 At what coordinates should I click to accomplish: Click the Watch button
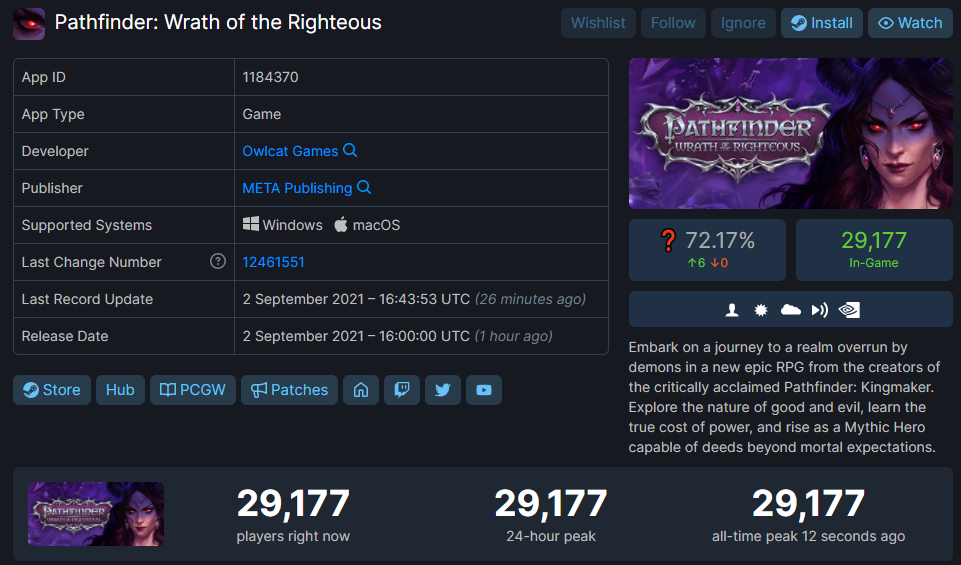pos(910,23)
